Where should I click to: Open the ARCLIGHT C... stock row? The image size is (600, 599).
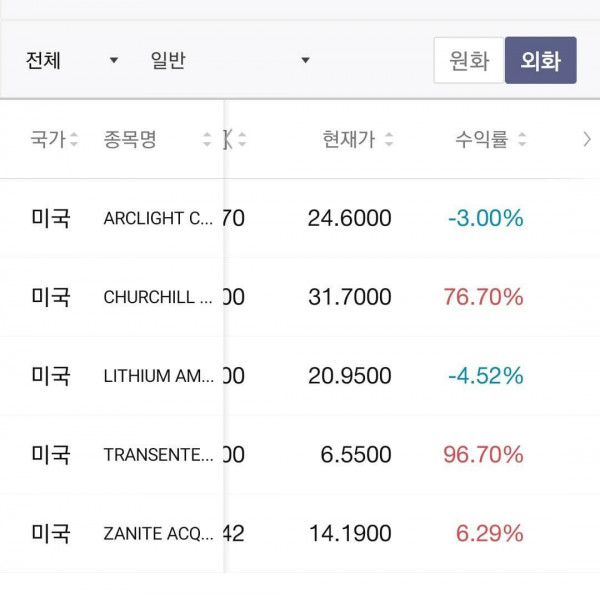300,218
